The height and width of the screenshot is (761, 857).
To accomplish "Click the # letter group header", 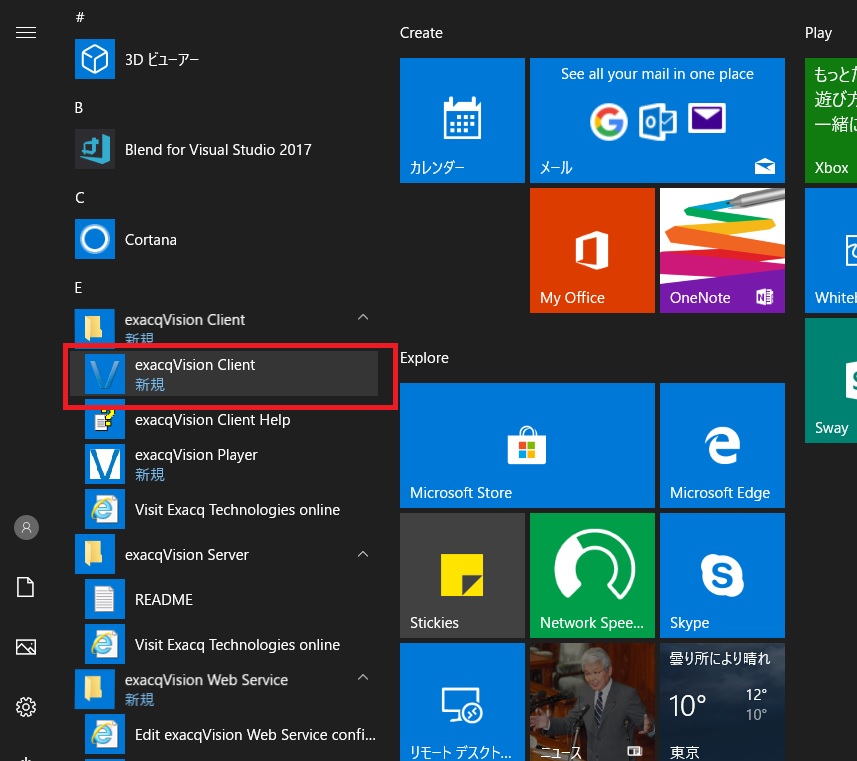I will pos(80,17).
